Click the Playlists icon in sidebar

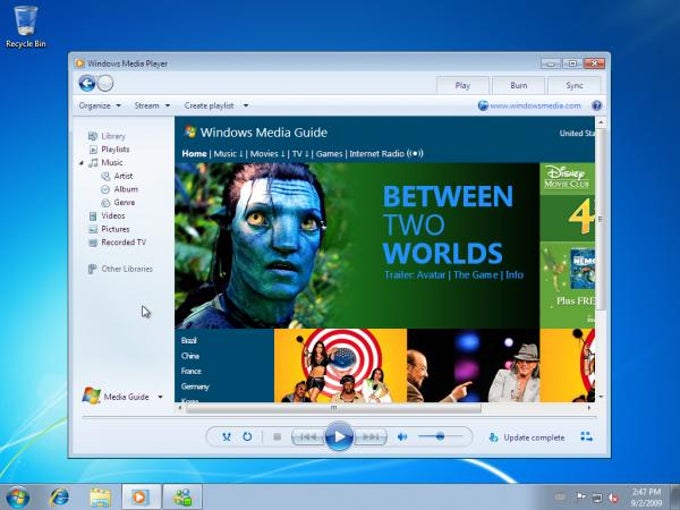click(x=93, y=150)
